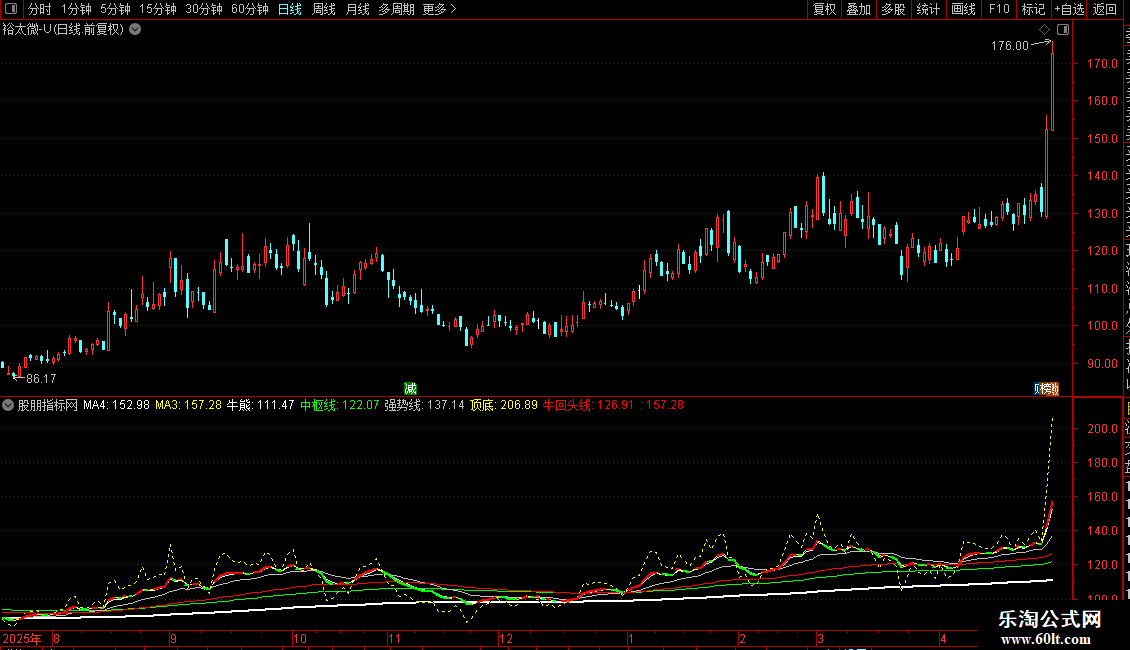Click the 牛熊: 111.47 indicator value
Viewport: 1130px width, 650px height.
pyautogui.click(x=260, y=405)
